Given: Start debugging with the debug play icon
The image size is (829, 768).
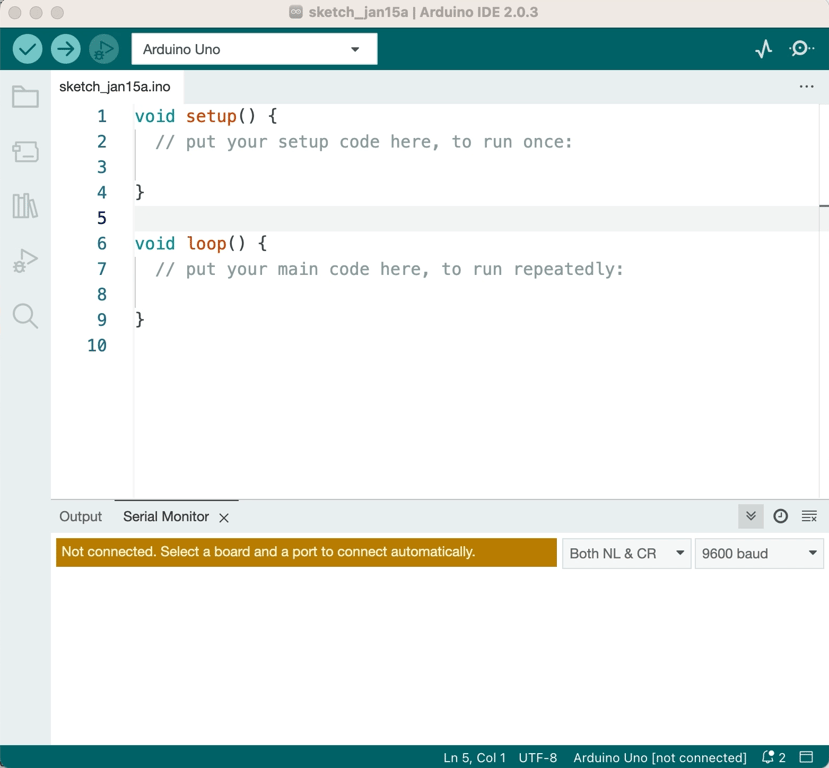Looking at the screenshot, I should [103, 49].
